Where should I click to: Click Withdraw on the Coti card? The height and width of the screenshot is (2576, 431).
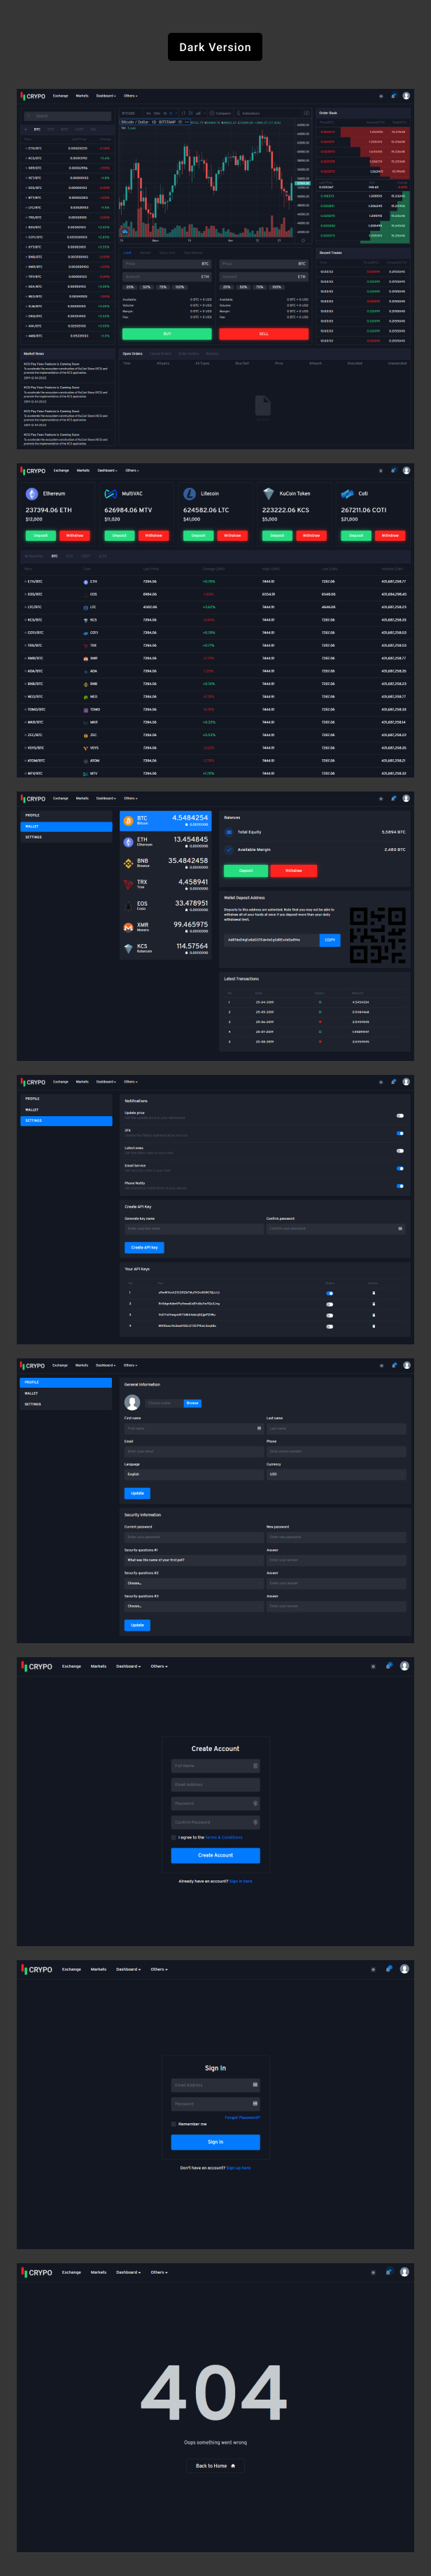pyautogui.click(x=390, y=536)
